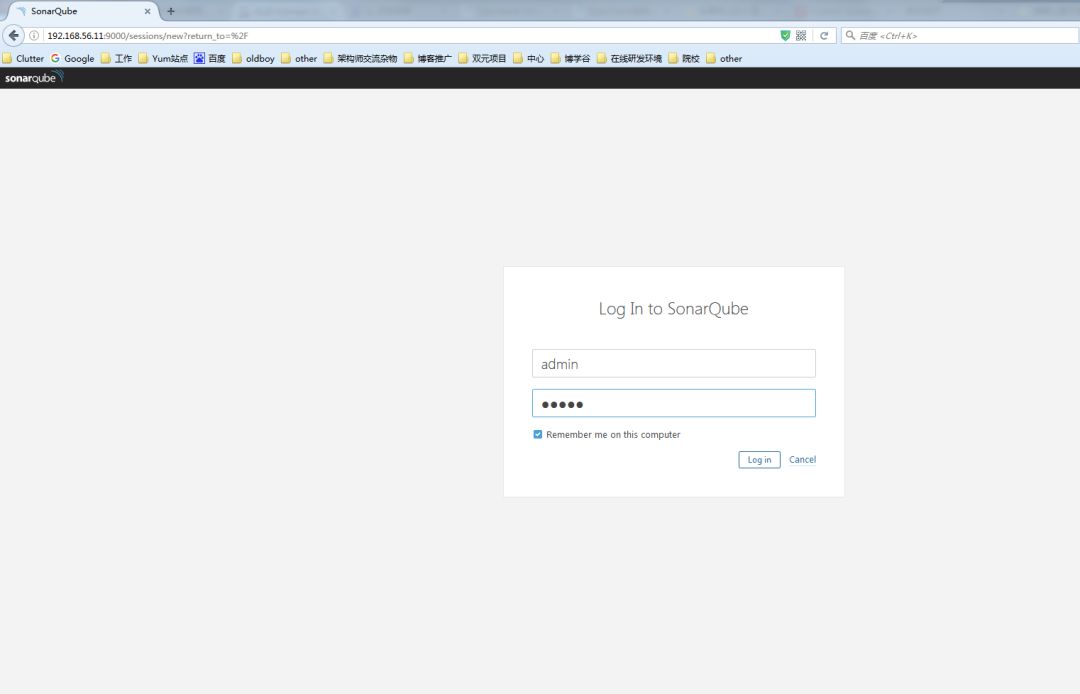Close the SonarQube browser tab
This screenshot has width=1080, height=694.
[x=147, y=11]
